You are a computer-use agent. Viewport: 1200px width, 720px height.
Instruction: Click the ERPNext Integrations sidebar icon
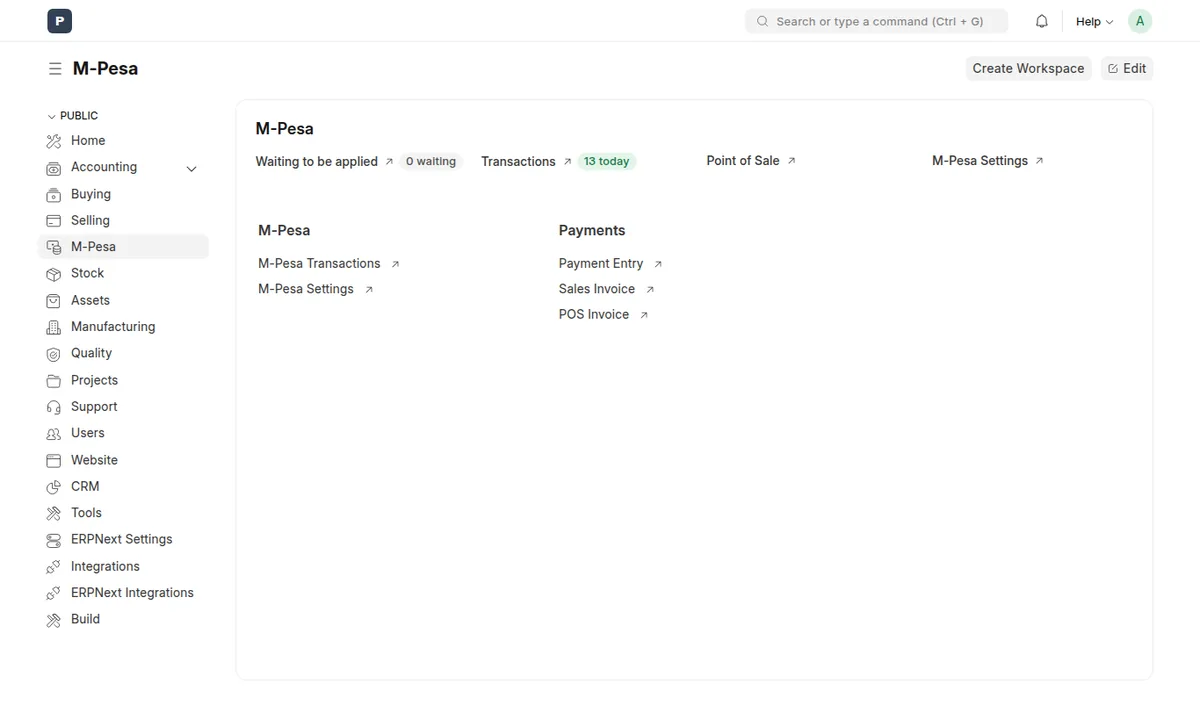[x=54, y=593]
